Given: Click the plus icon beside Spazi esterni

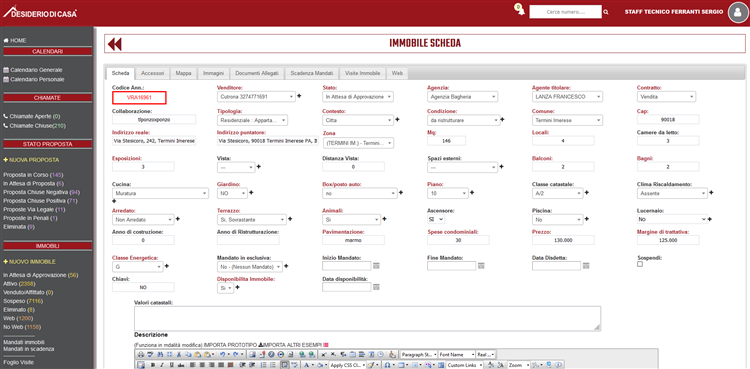Looking at the screenshot, I should click(501, 167).
